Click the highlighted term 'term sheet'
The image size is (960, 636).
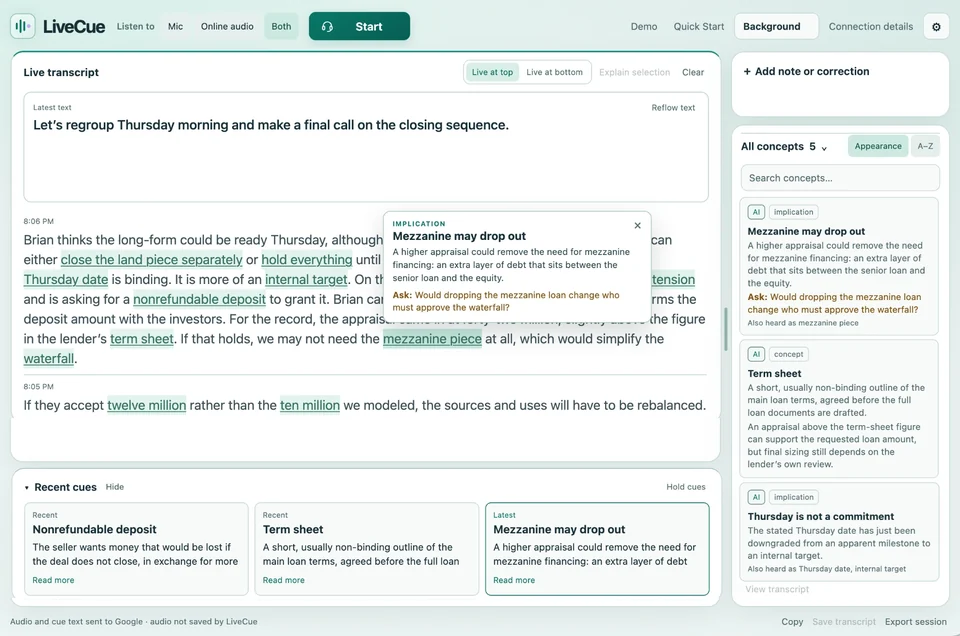[x=142, y=339]
